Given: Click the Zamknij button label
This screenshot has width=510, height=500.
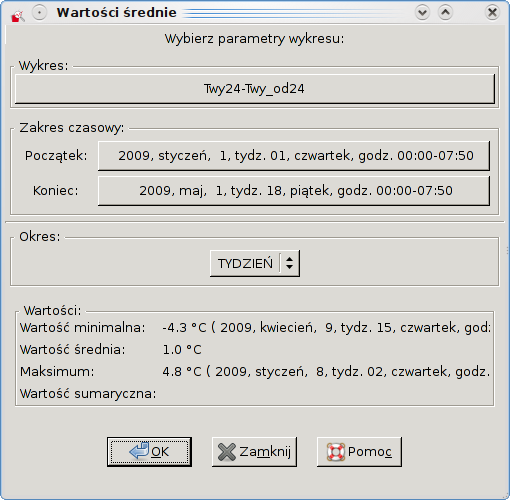Looking at the screenshot, I should tap(265, 452).
